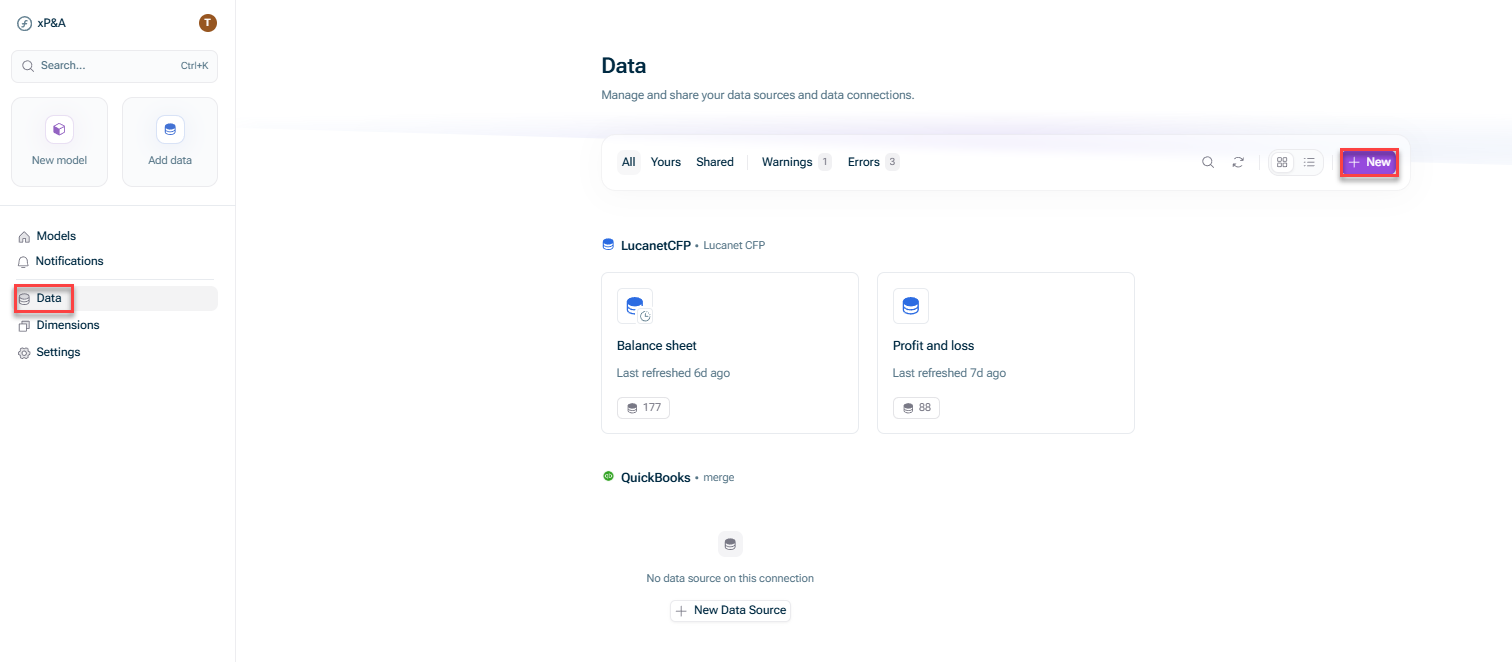Click the xP&A workspace logo icon
The width and height of the screenshot is (1512, 662).
[24, 23]
